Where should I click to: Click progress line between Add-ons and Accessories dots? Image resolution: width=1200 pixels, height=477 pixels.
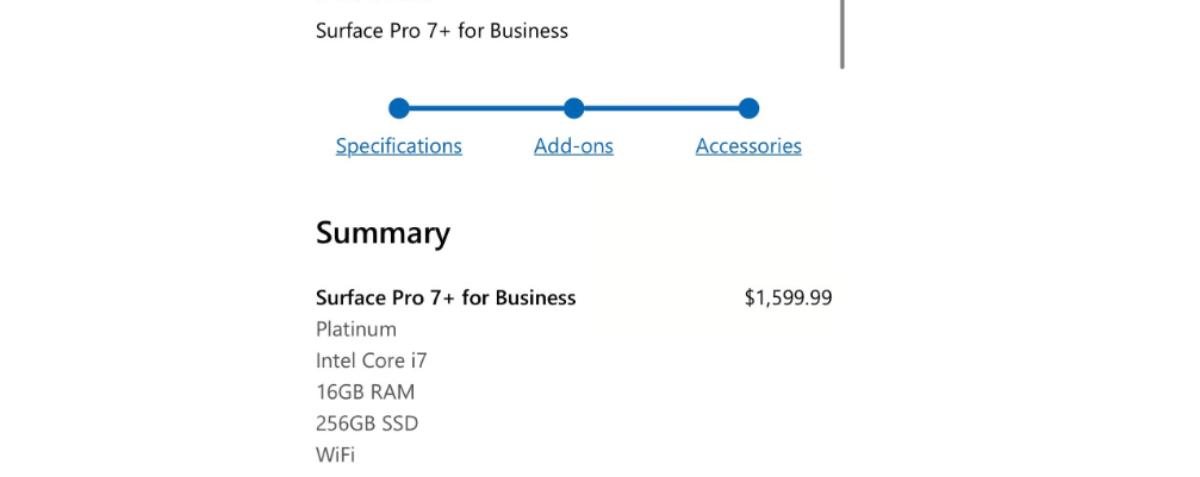pos(661,108)
